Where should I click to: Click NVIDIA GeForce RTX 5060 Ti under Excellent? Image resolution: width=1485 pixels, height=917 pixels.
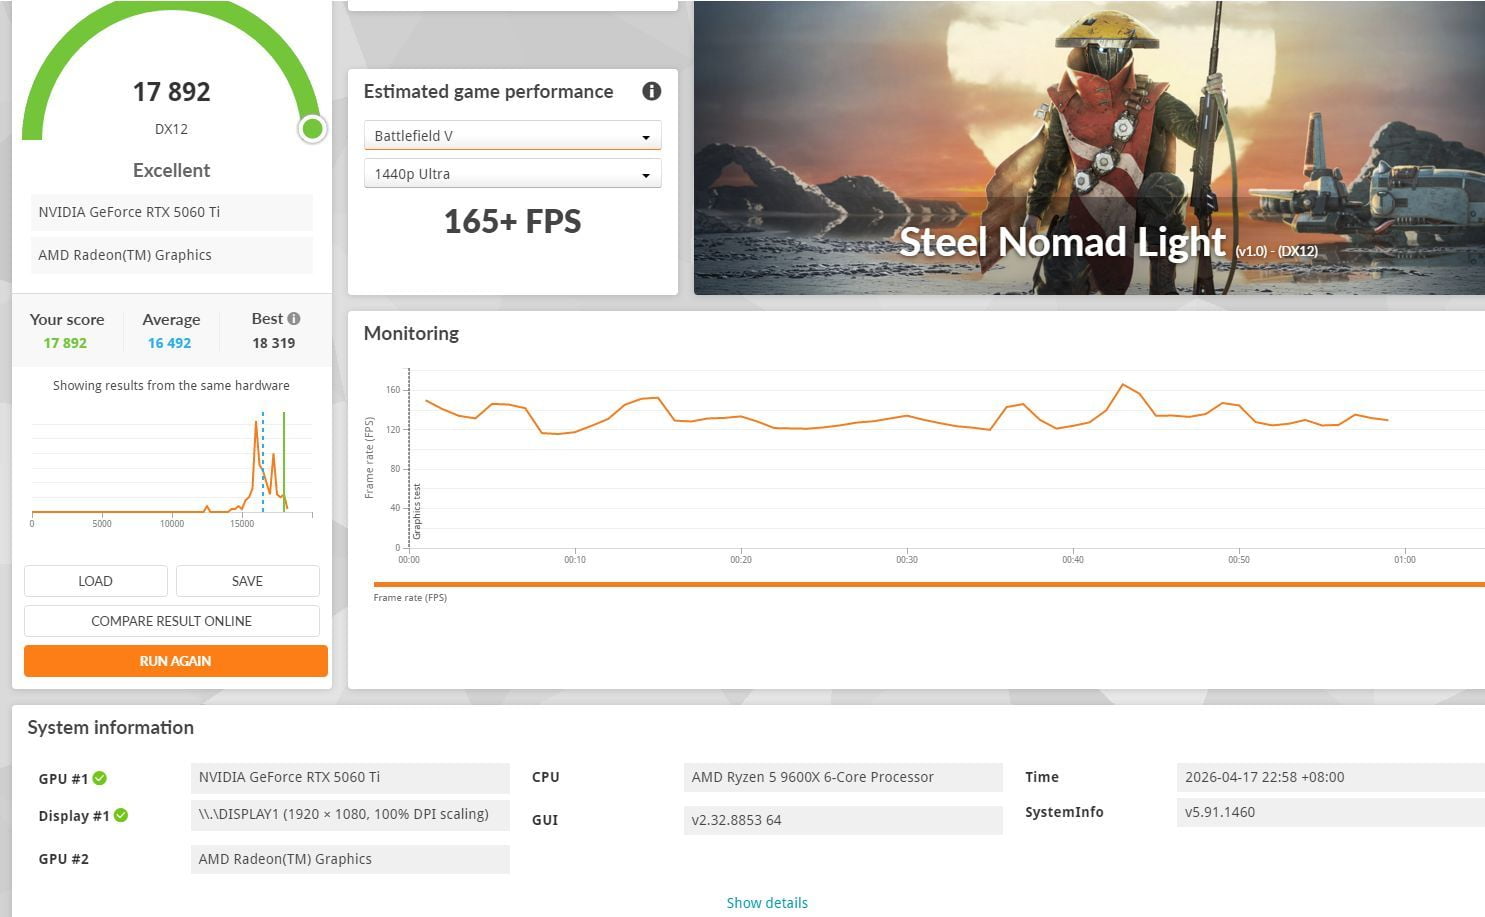171,212
